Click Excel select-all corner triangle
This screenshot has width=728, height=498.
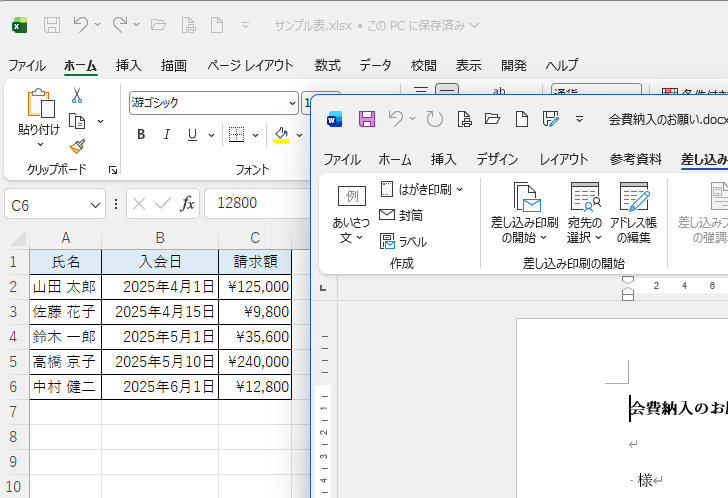[x=18, y=238]
